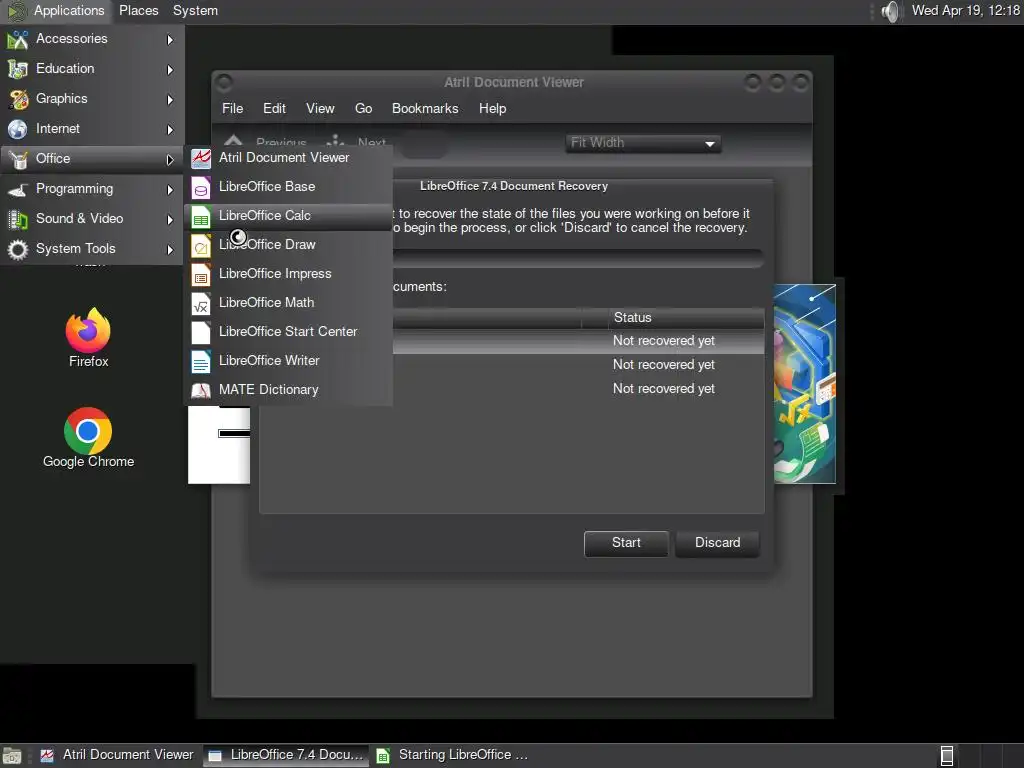Image resolution: width=1024 pixels, height=768 pixels.
Task: Open Atril Edit menu
Action: click(x=274, y=108)
